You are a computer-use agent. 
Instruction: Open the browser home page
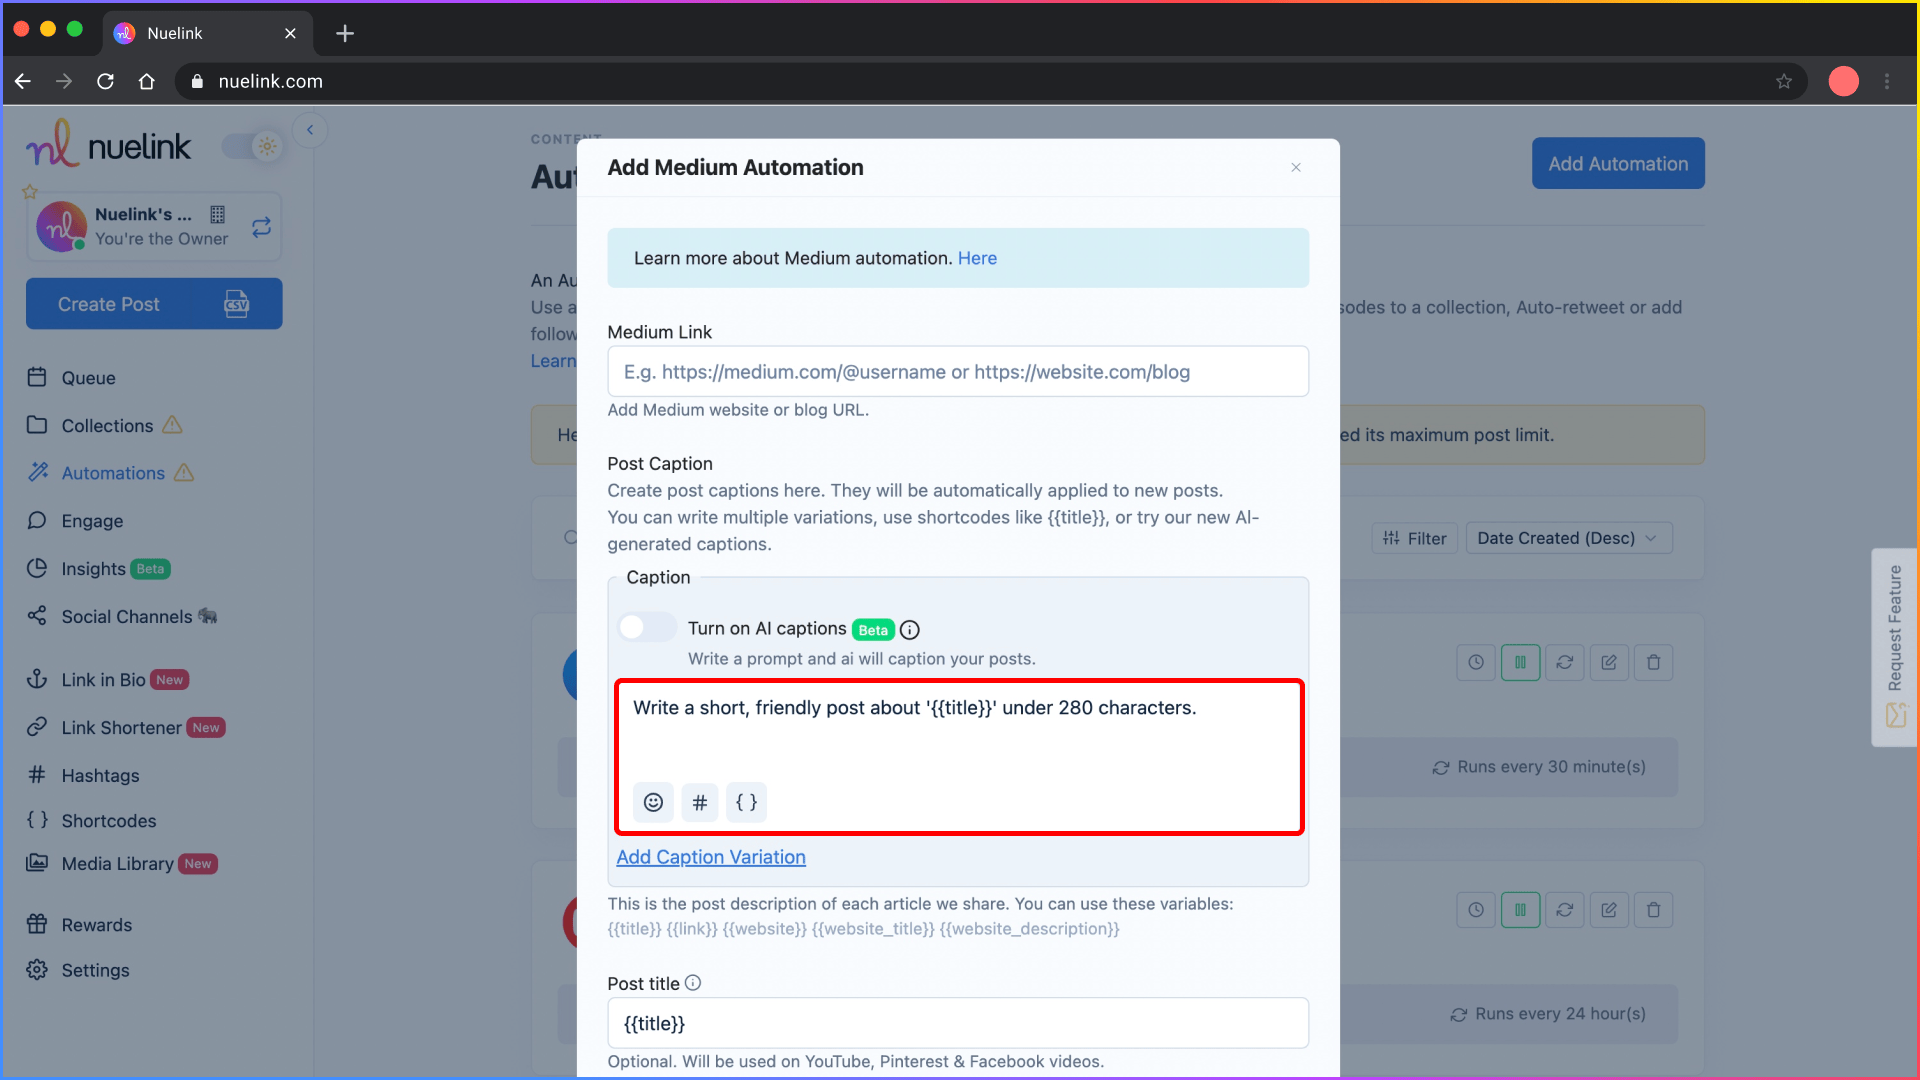click(147, 81)
